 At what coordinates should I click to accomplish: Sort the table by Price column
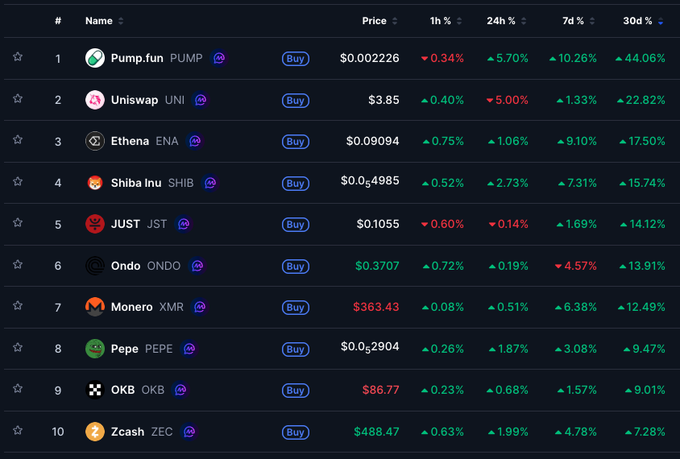pyautogui.click(x=379, y=21)
